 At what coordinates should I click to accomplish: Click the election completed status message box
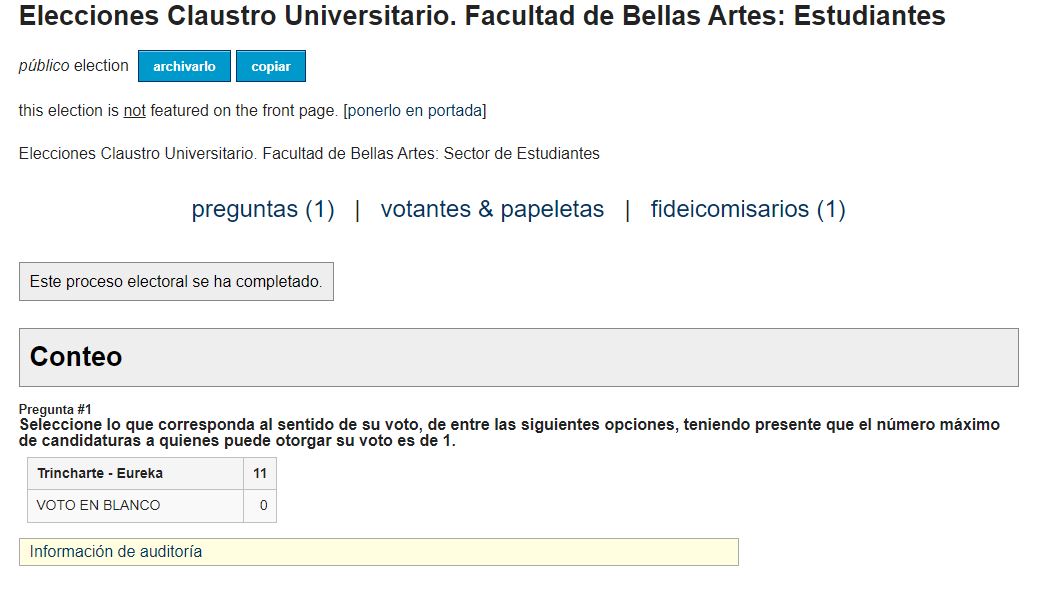tap(176, 282)
